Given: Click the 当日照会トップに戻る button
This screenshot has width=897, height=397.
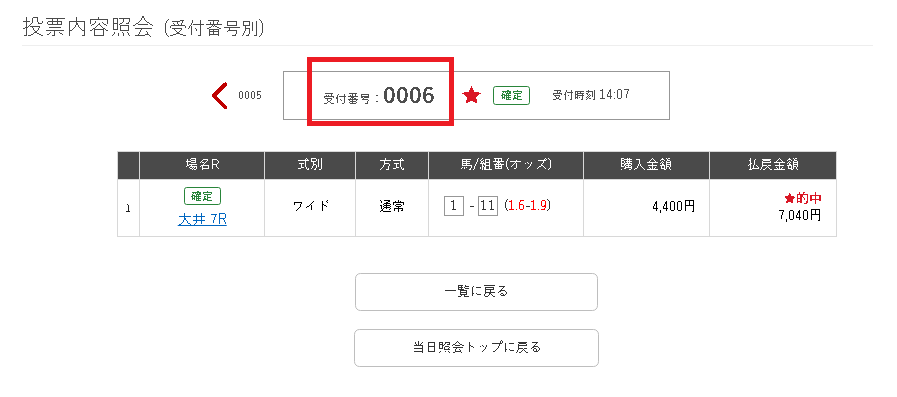Looking at the screenshot, I should [477, 348].
